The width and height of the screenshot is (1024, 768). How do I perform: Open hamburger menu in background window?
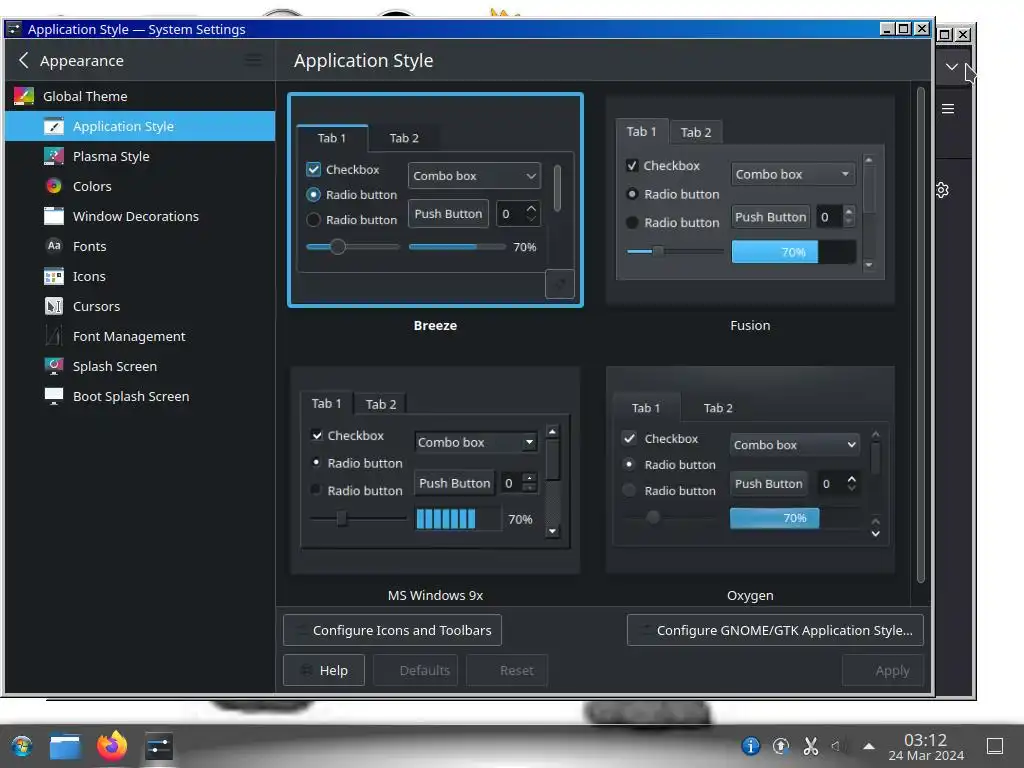948,109
